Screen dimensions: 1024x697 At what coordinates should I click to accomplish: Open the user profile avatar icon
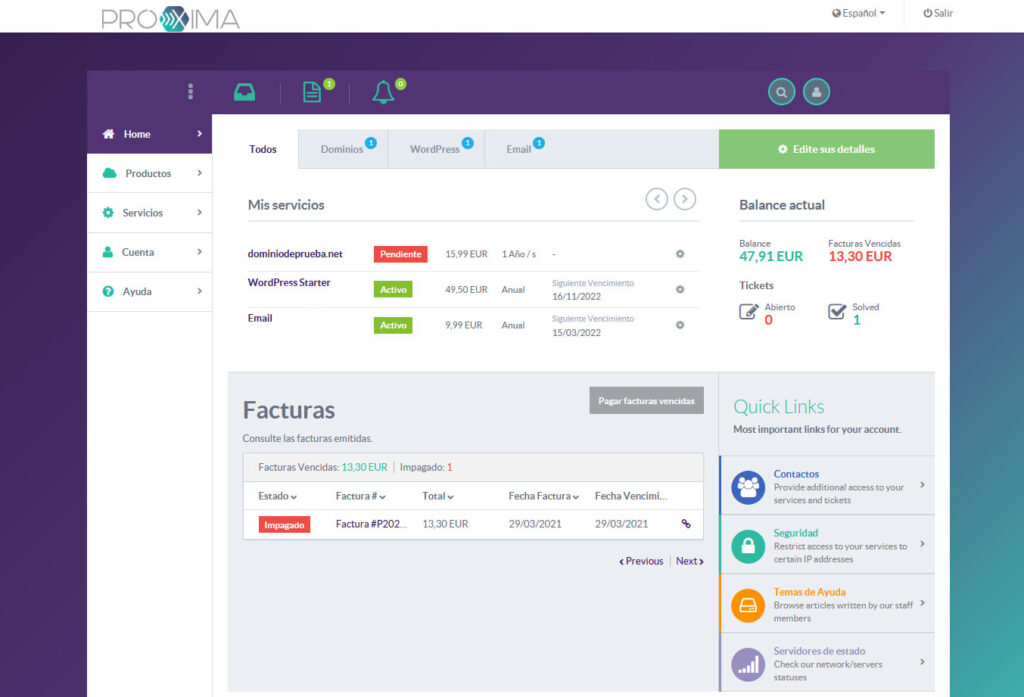[816, 92]
